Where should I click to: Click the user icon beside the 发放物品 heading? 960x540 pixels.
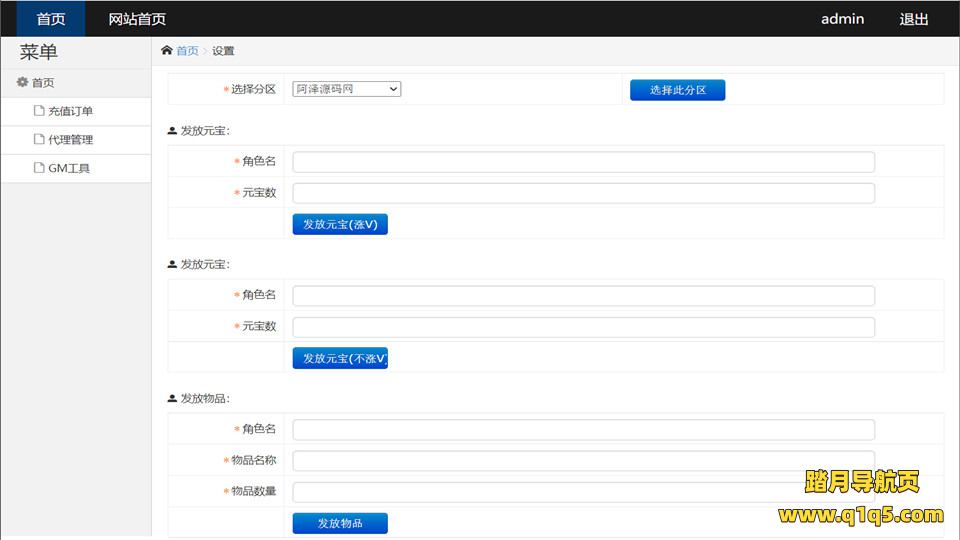pyautogui.click(x=172, y=399)
